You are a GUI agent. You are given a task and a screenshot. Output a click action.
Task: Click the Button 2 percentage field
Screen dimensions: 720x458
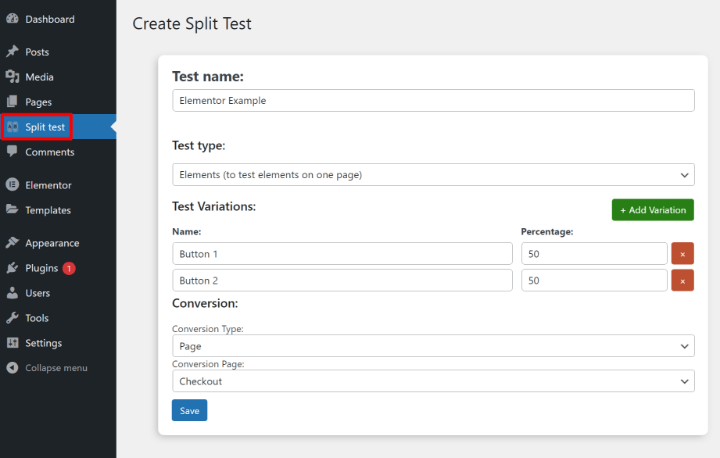(594, 281)
